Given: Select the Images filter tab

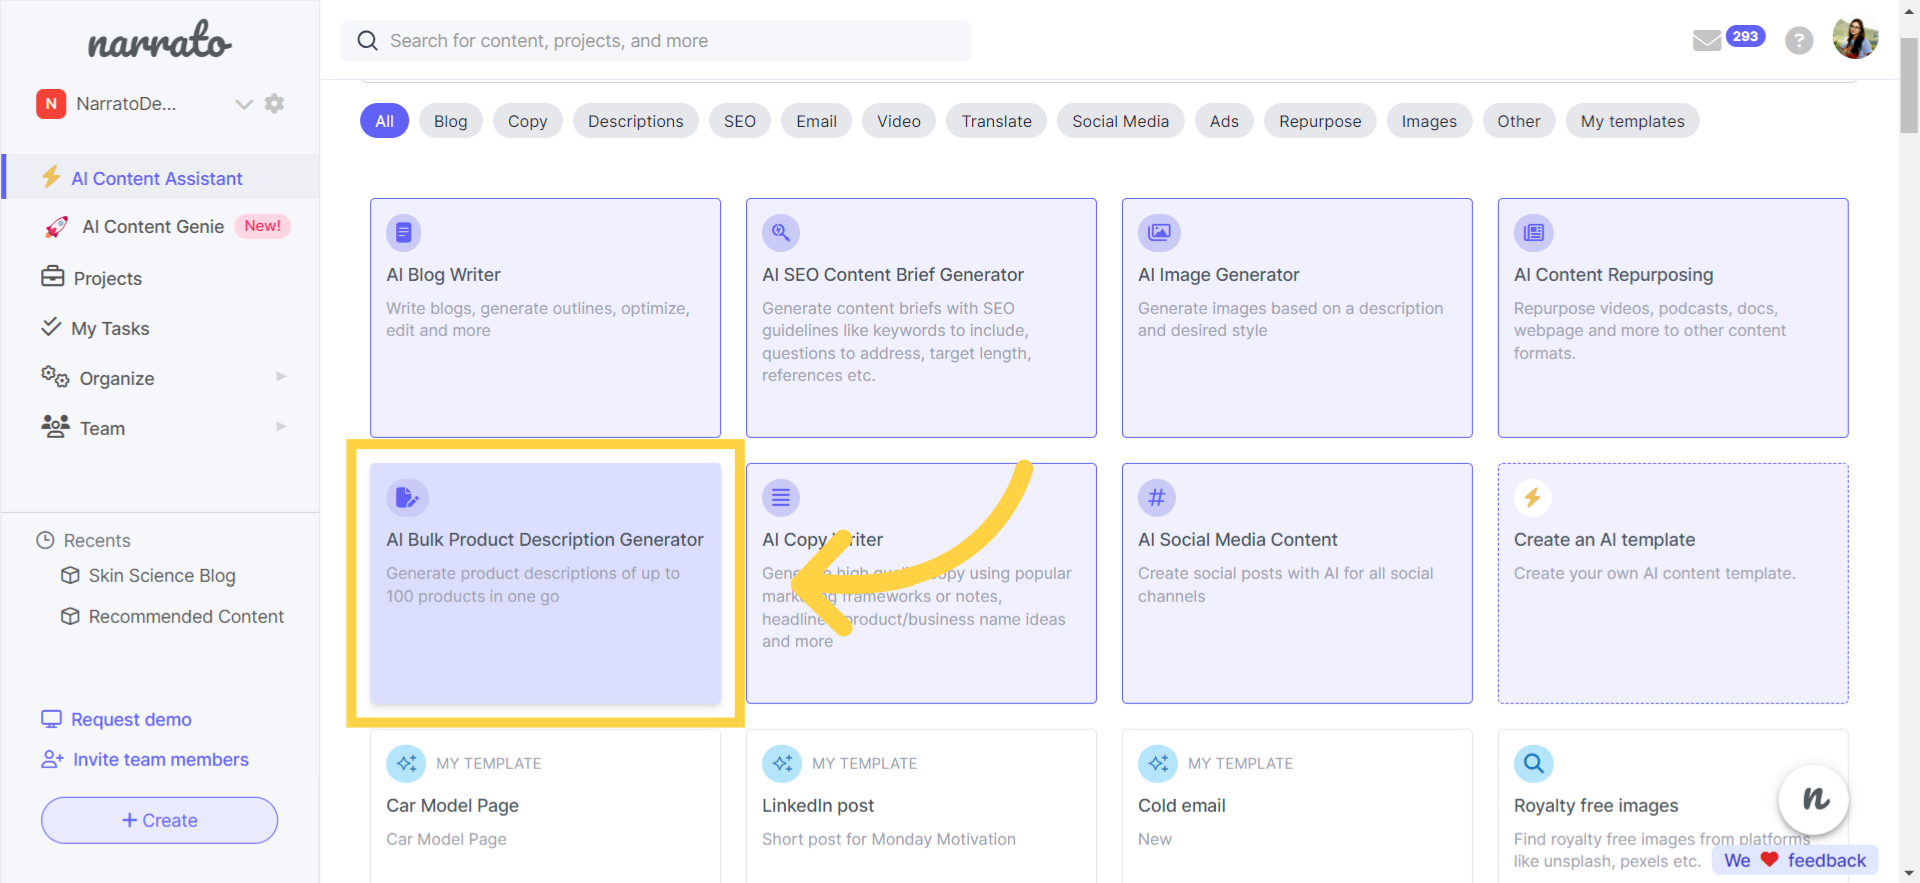Looking at the screenshot, I should [x=1429, y=121].
